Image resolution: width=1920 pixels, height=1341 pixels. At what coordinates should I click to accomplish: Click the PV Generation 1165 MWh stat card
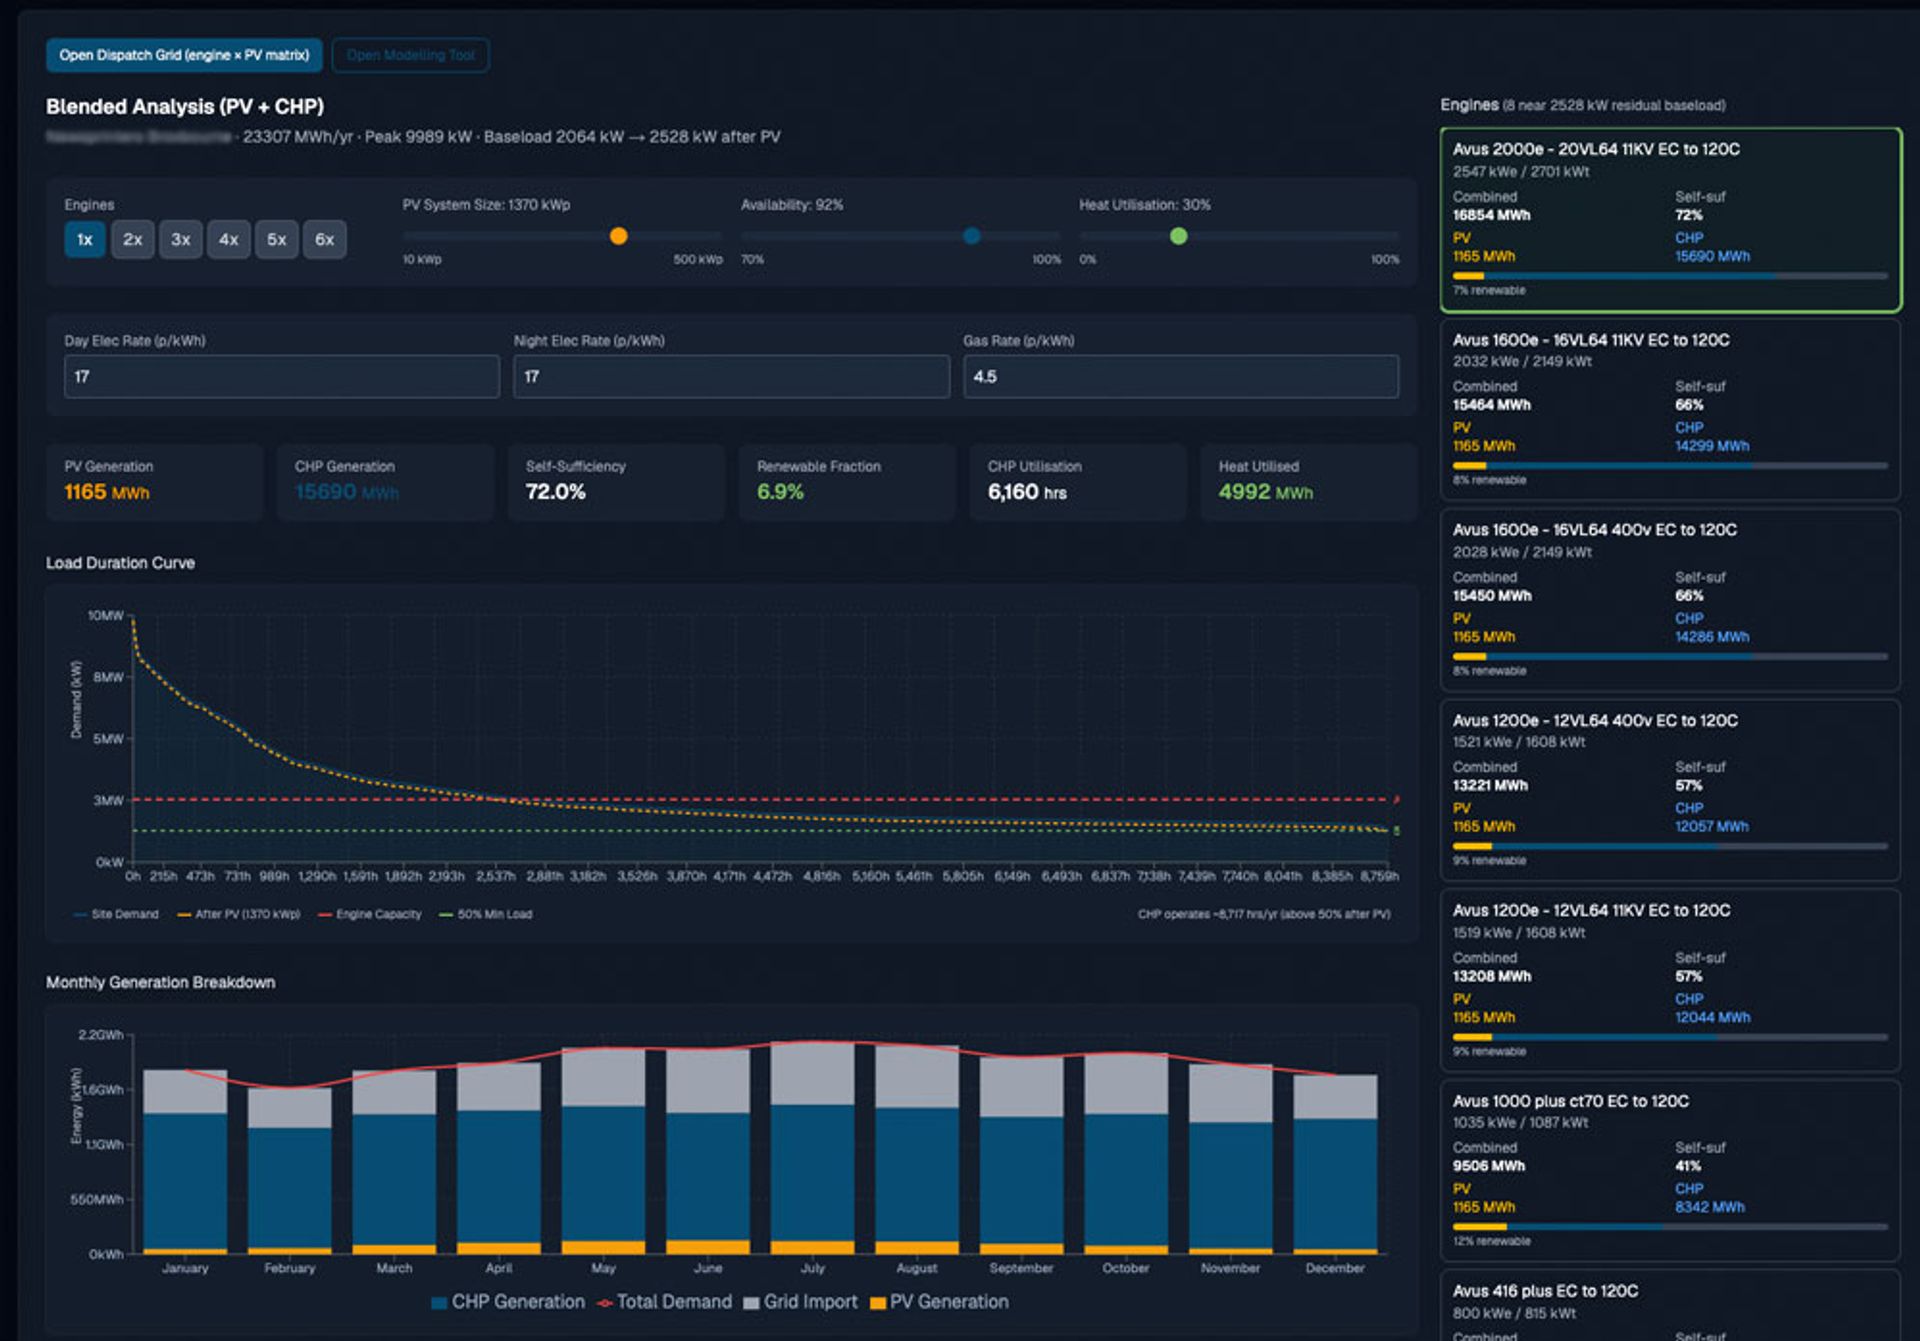click(x=154, y=482)
